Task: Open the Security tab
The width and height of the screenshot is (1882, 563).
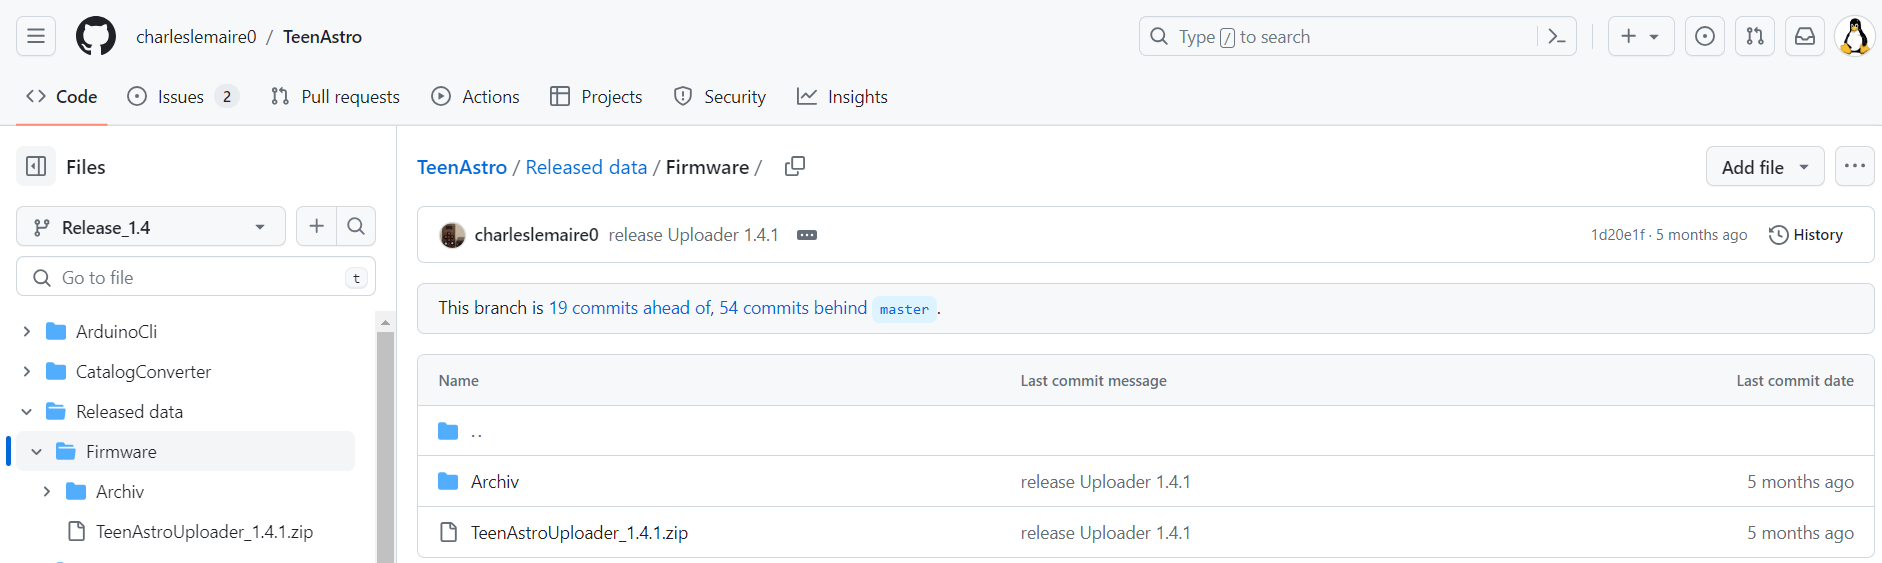Action: click(720, 97)
